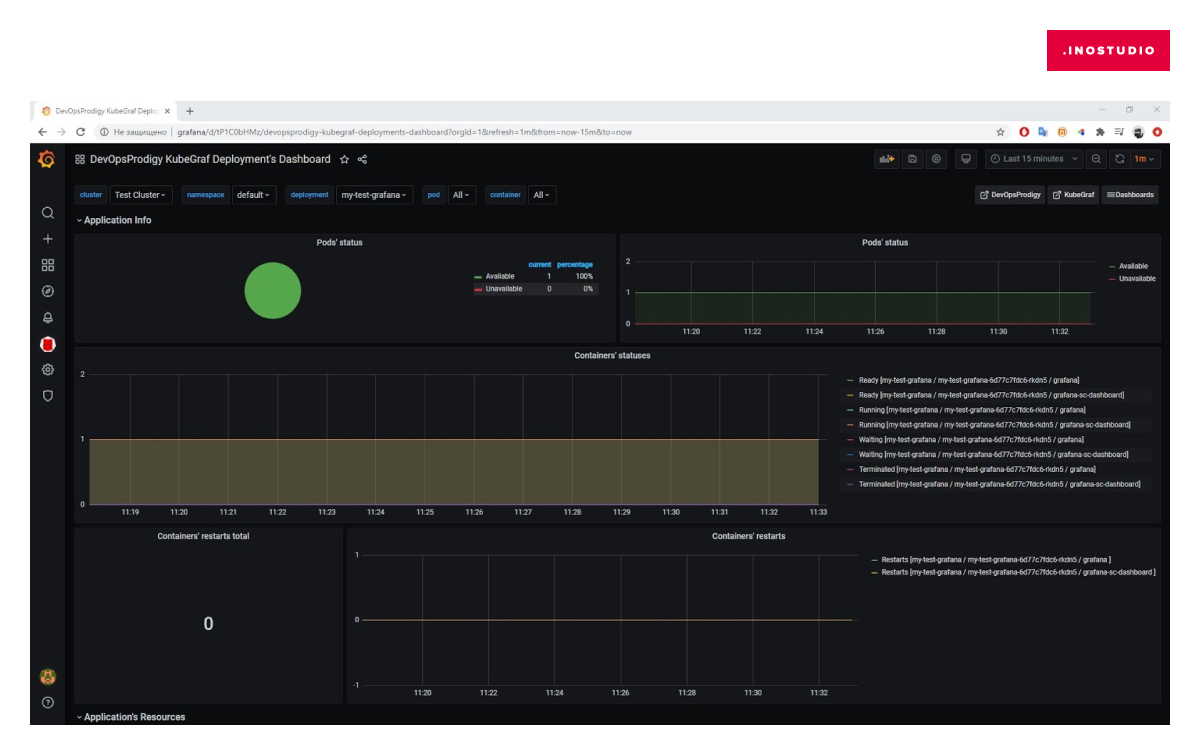Zoom out time range magnifier icon

pos(1097,159)
